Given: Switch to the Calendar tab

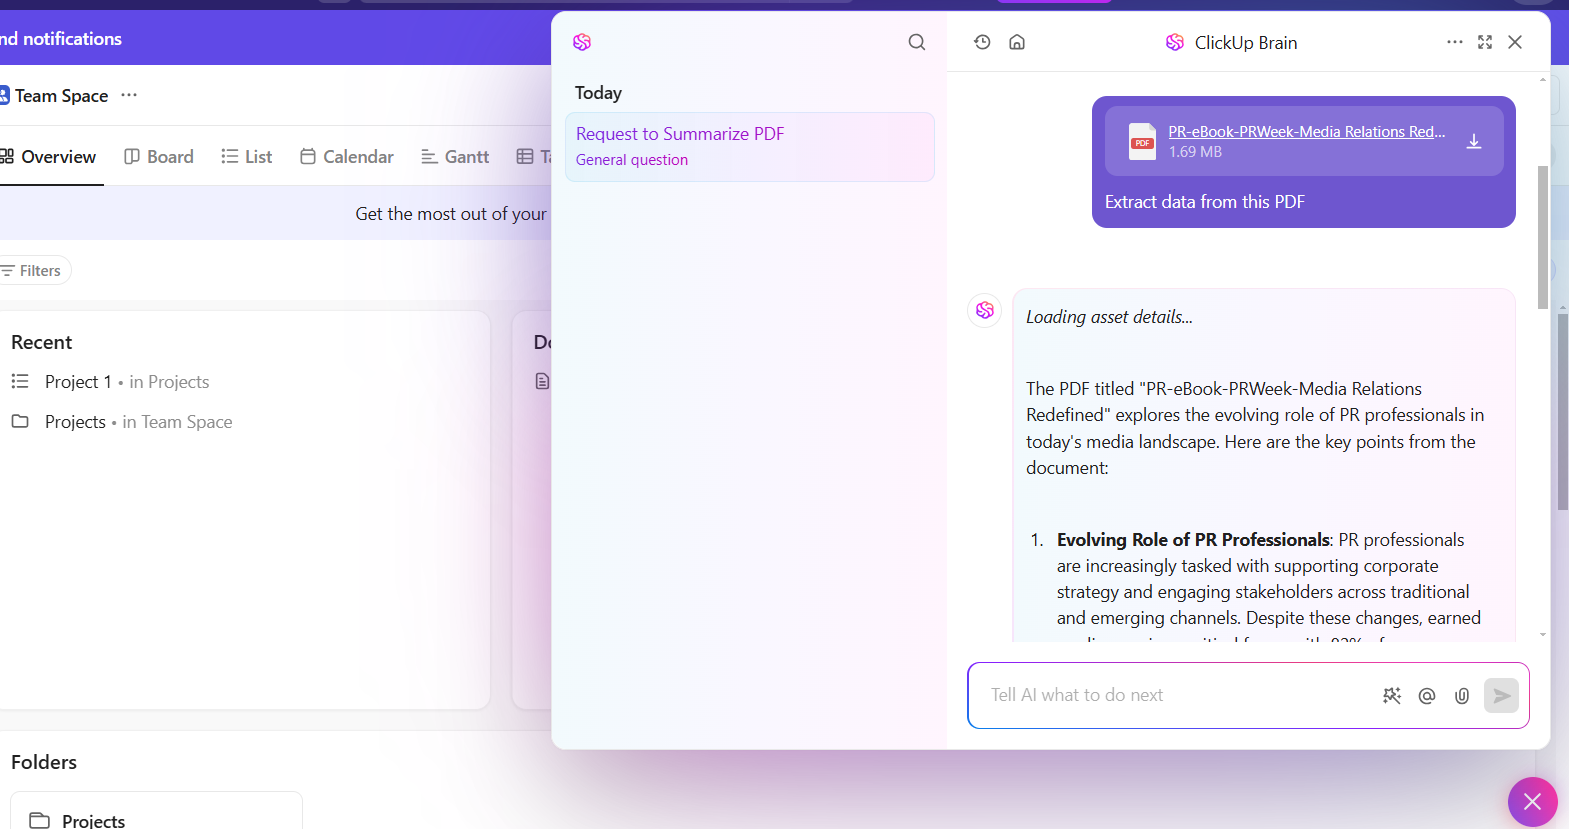Looking at the screenshot, I should (346, 157).
